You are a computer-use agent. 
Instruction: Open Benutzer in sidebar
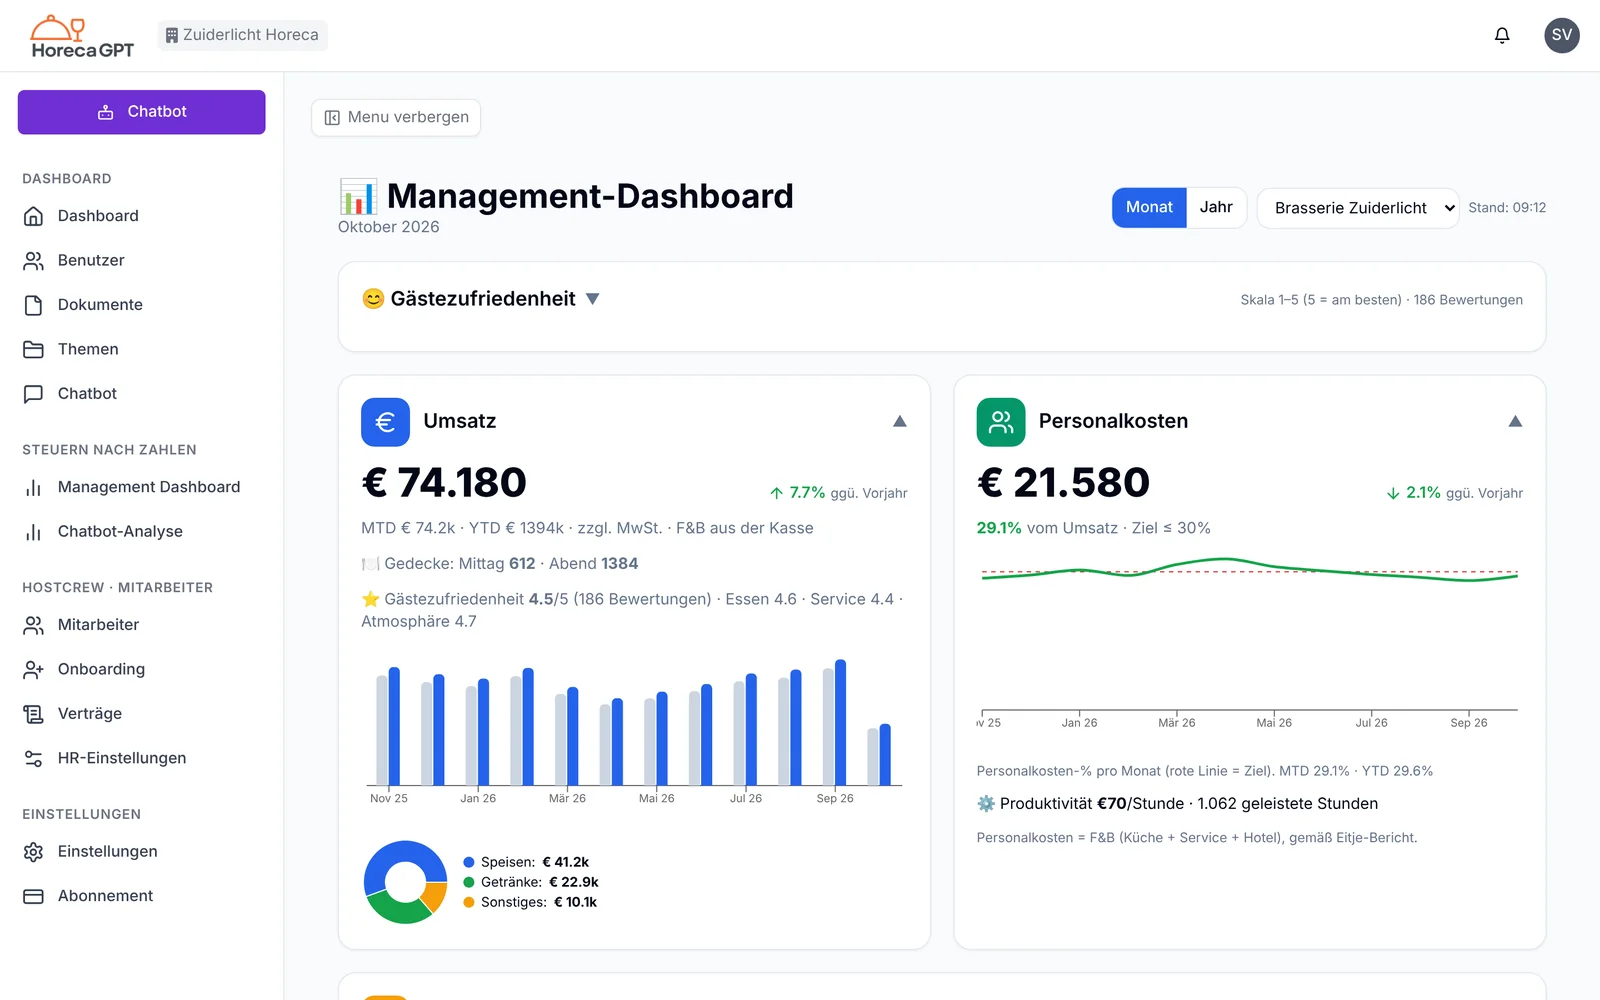[141, 261]
